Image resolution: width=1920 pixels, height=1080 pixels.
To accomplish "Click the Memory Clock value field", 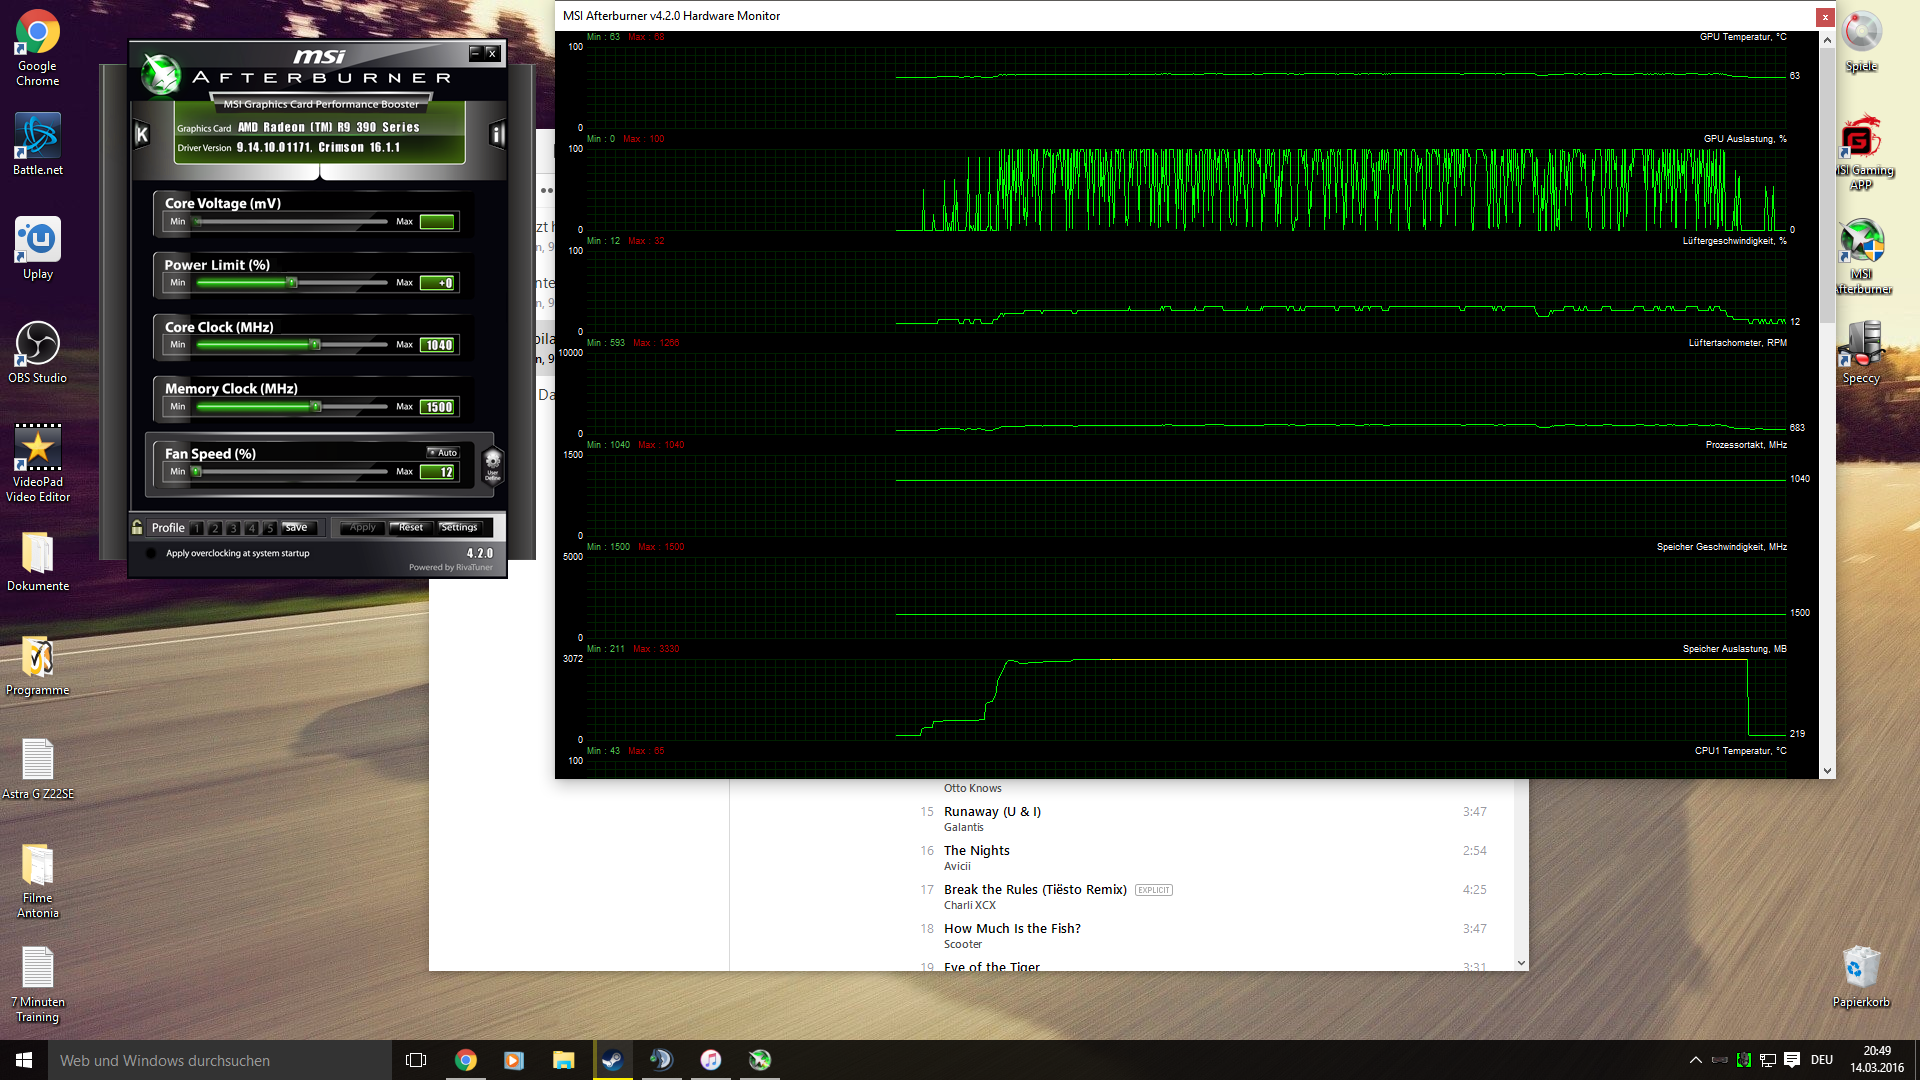I will tap(438, 407).
